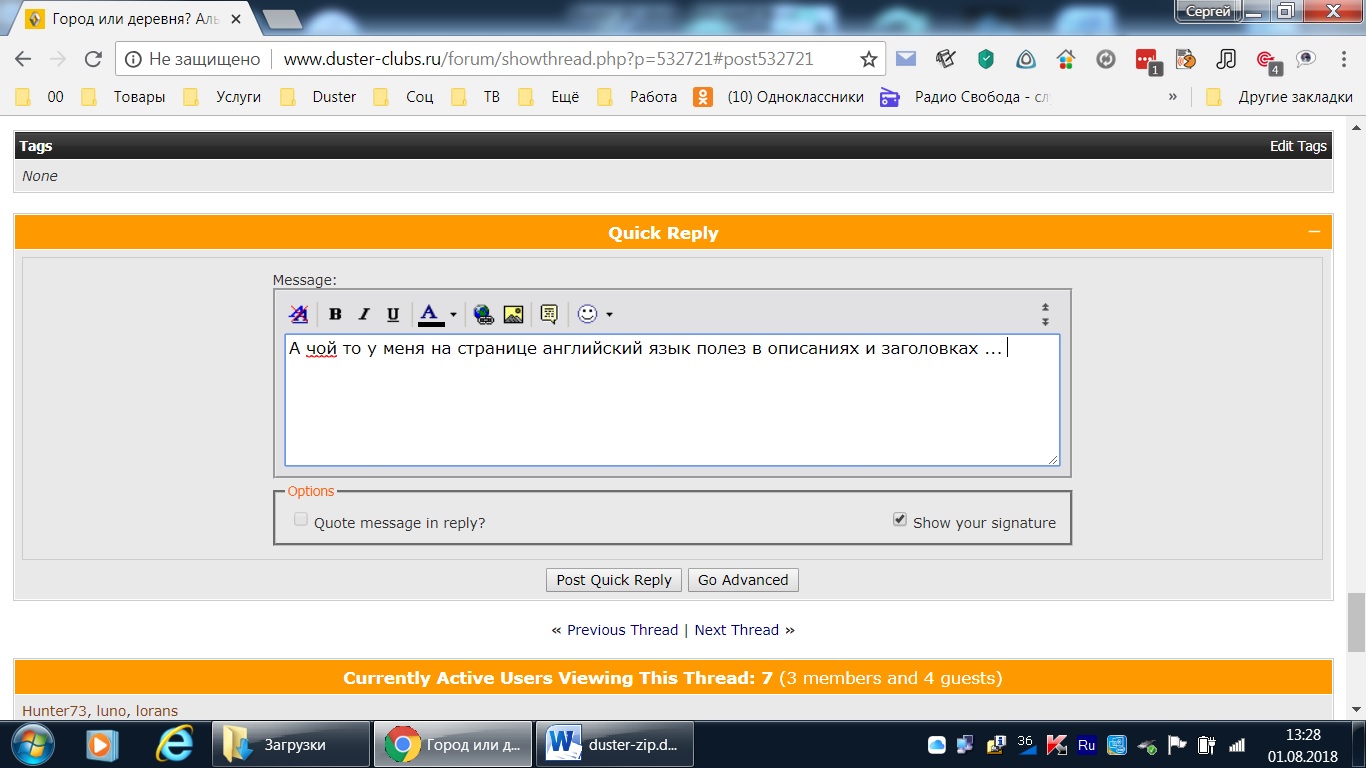Bookmark this page with the star icon
This screenshot has height=768, width=1366.
[868, 59]
